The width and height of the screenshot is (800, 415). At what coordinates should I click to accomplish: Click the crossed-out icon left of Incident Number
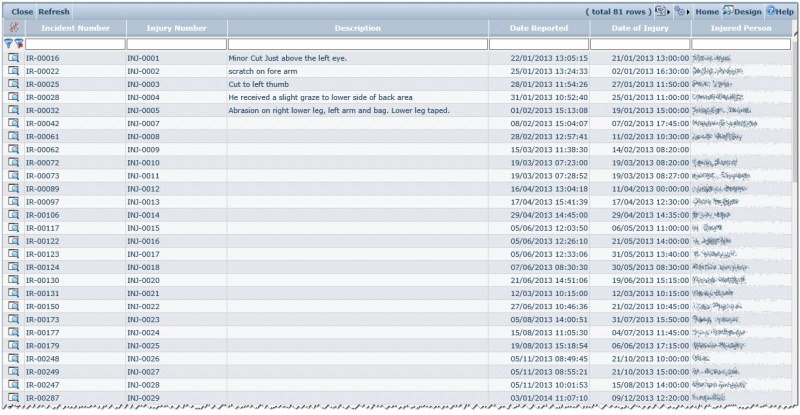tap(14, 28)
